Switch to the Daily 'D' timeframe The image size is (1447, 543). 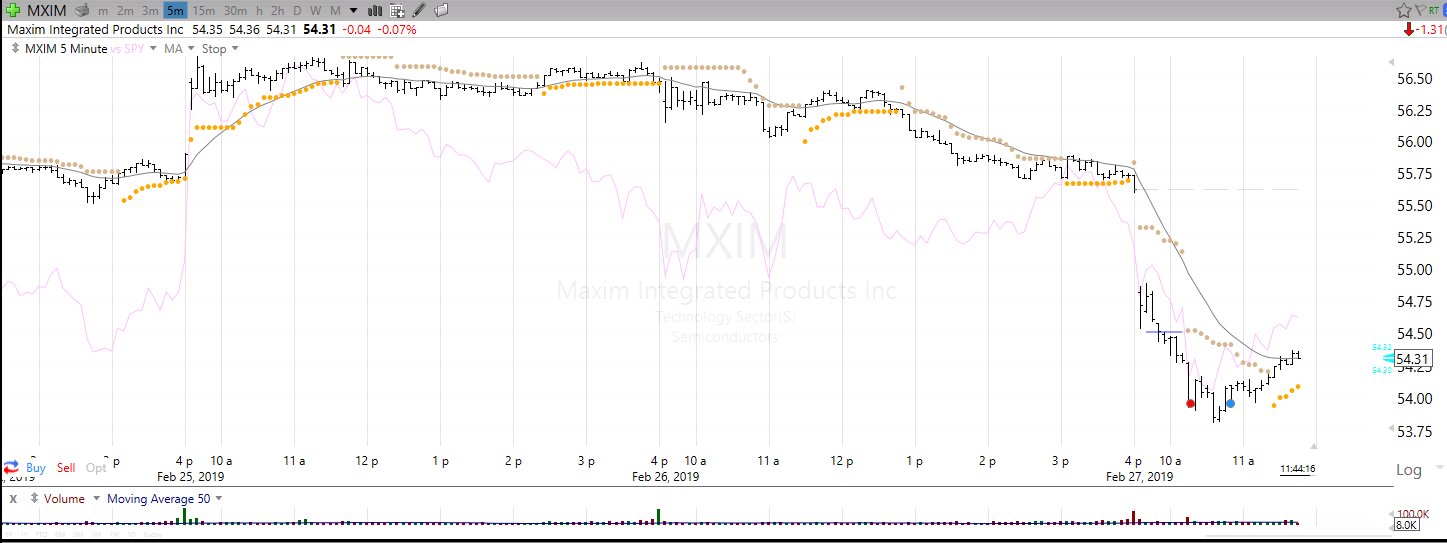(x=297, y=11)
